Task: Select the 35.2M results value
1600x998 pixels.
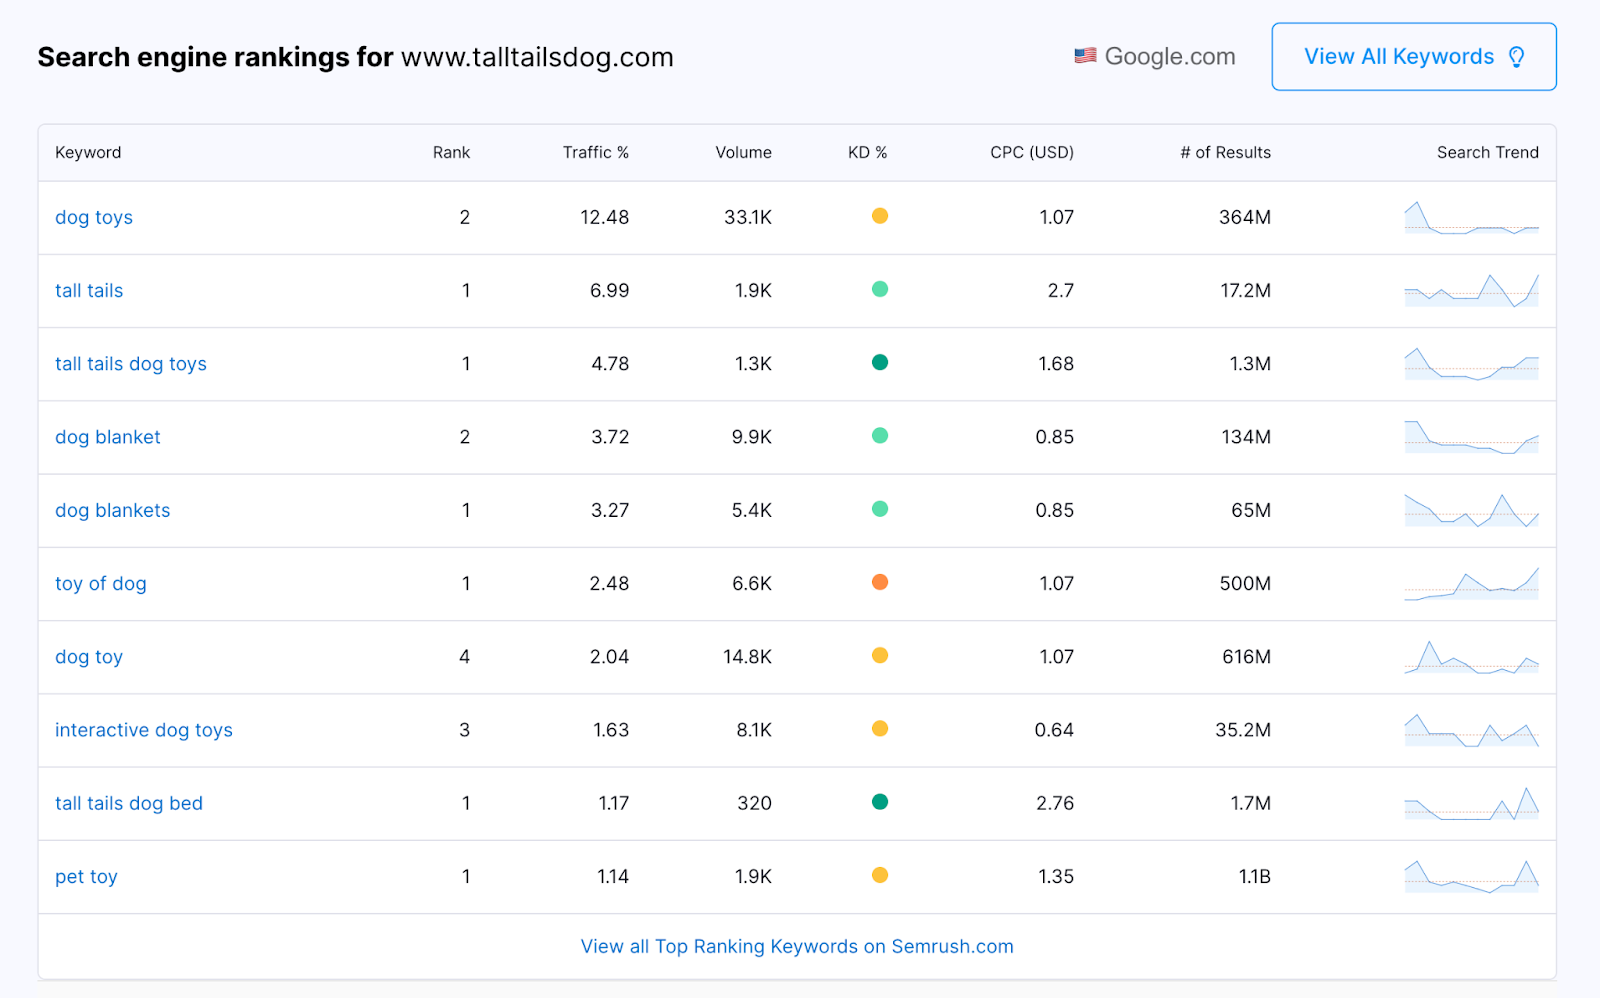Action: pos(1243,730)
